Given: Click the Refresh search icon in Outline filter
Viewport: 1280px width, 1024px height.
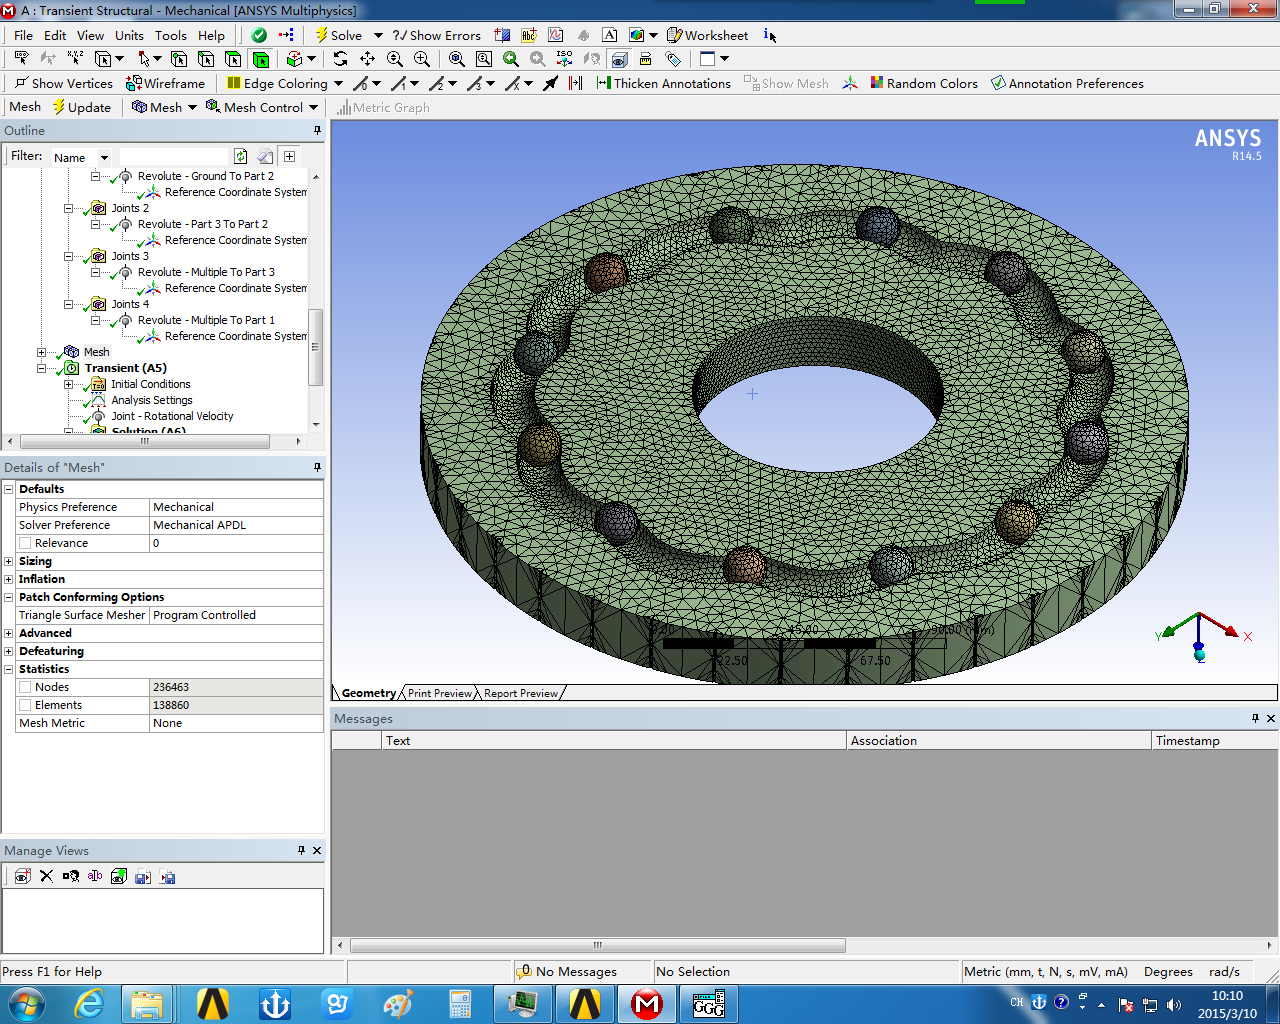Looking at the screenshot, I should 241,156.
